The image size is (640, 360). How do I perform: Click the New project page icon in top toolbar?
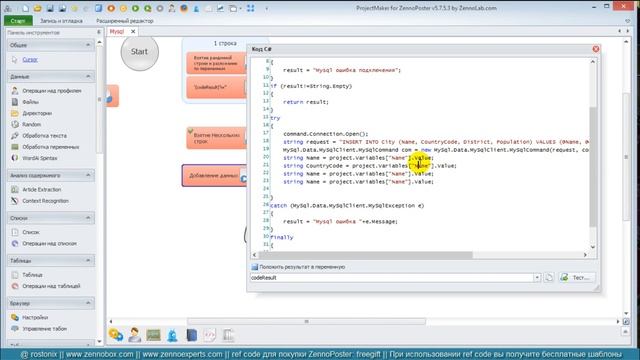[25, 8]
